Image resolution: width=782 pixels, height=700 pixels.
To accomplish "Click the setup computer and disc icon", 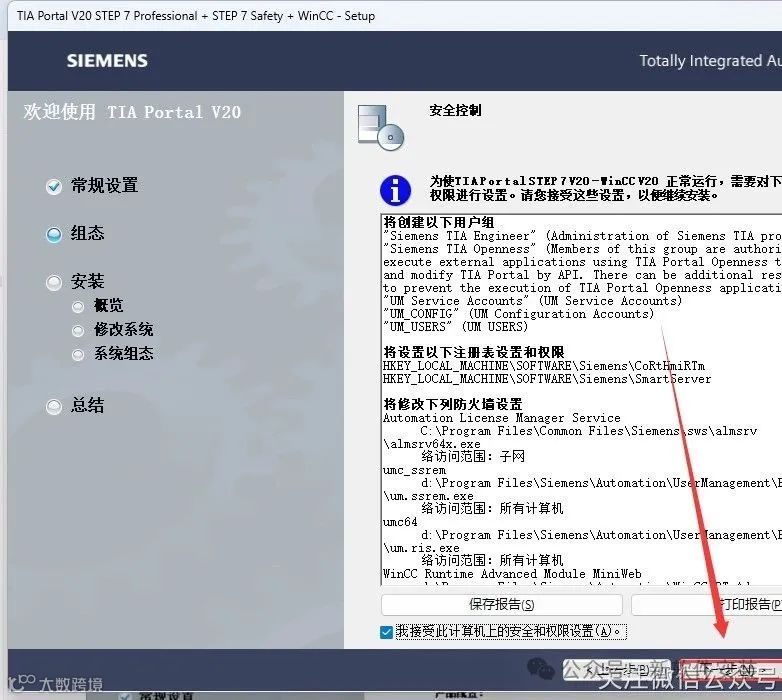I will [x=381, y=127].
